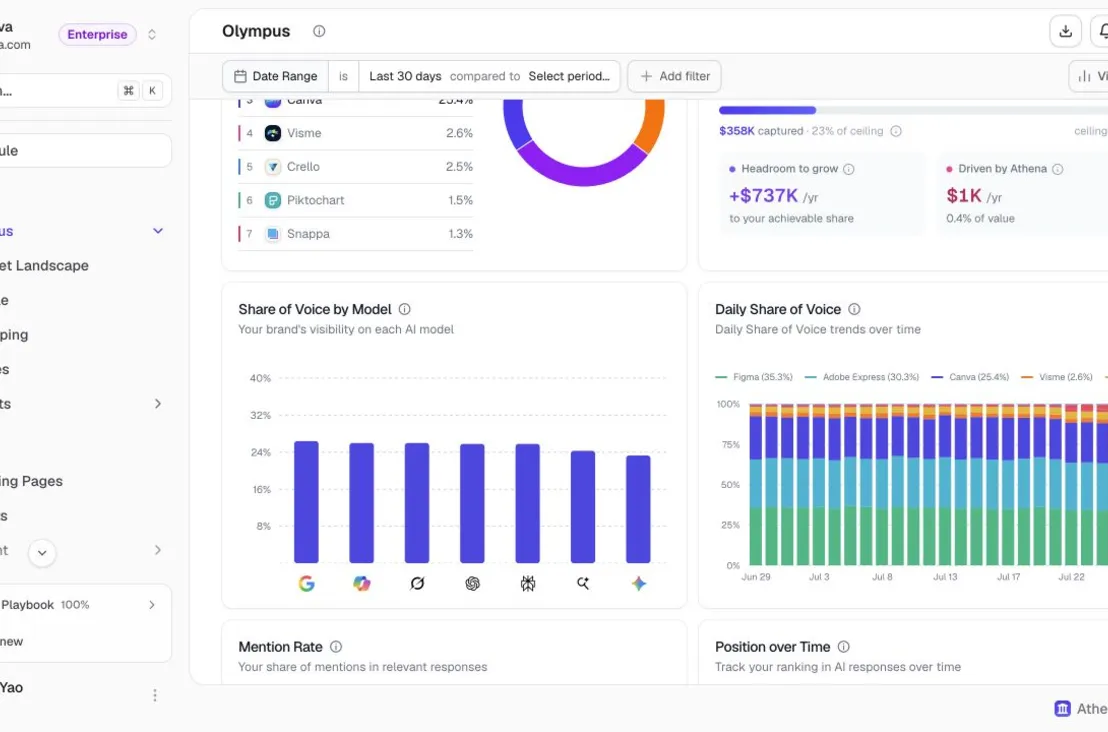Open notifications via the bell icon
Viewport: 1108px width, 732px height.
(1101, 31)
